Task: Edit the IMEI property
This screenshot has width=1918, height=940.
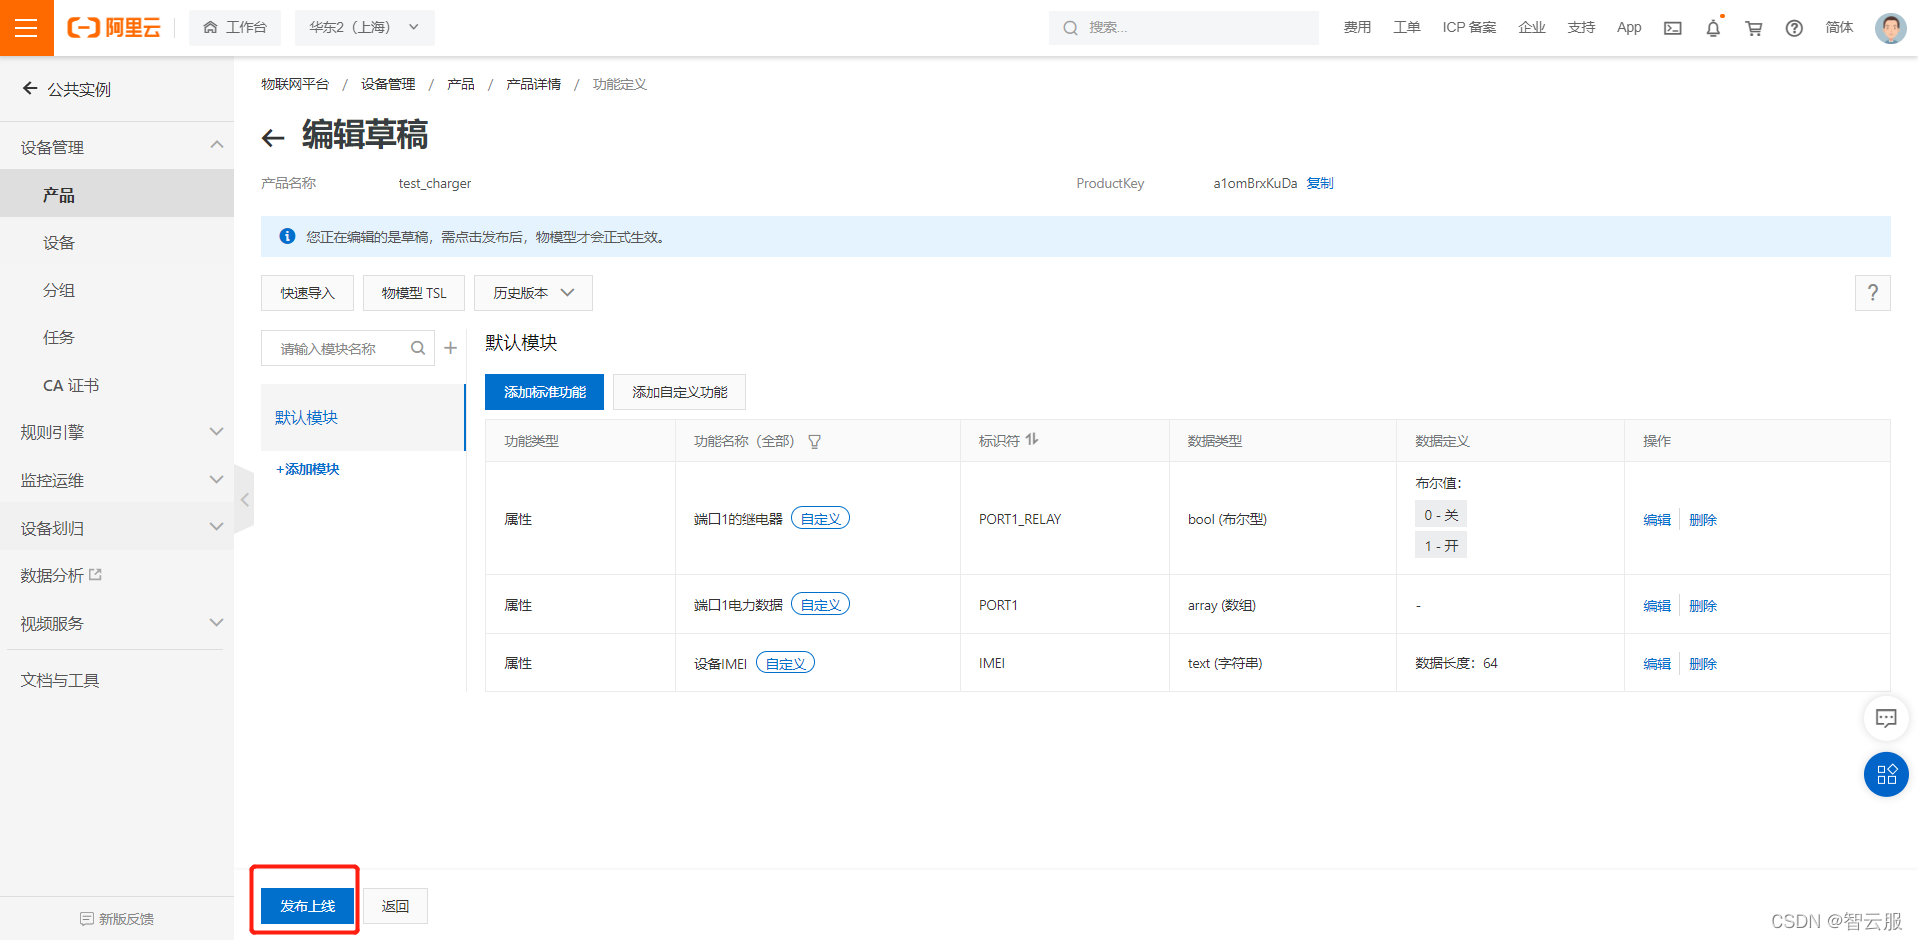Action: 1657,663
